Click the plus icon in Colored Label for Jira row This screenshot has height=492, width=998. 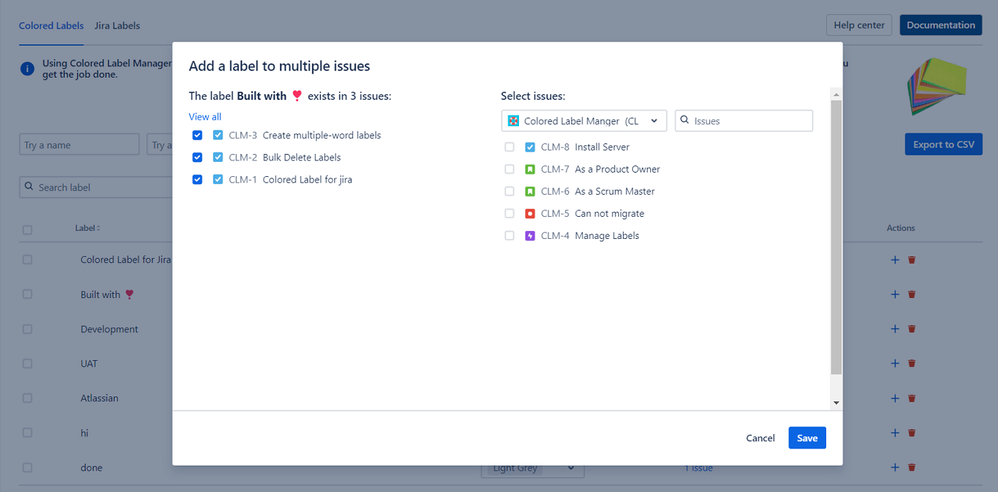[894, 260]
